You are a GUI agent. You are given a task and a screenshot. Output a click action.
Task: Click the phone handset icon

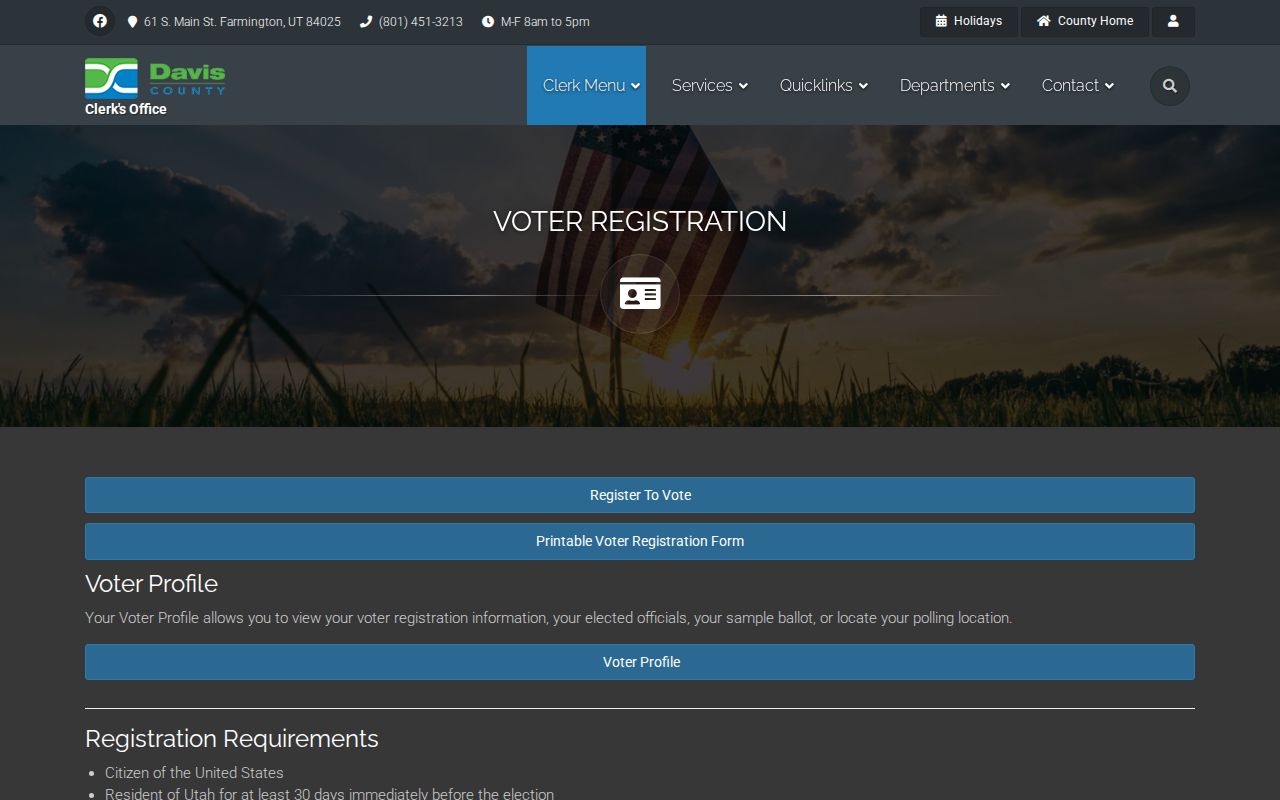pyautogui.click(x=366, y=22)
